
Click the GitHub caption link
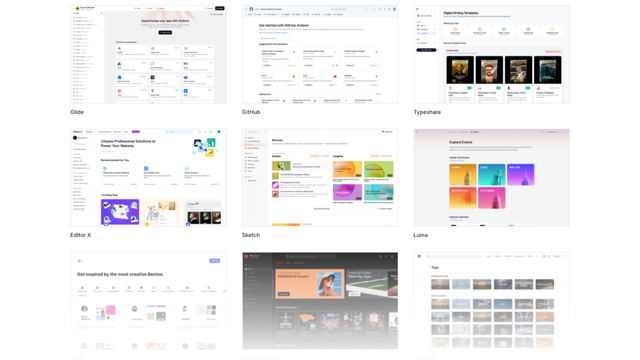251,112
